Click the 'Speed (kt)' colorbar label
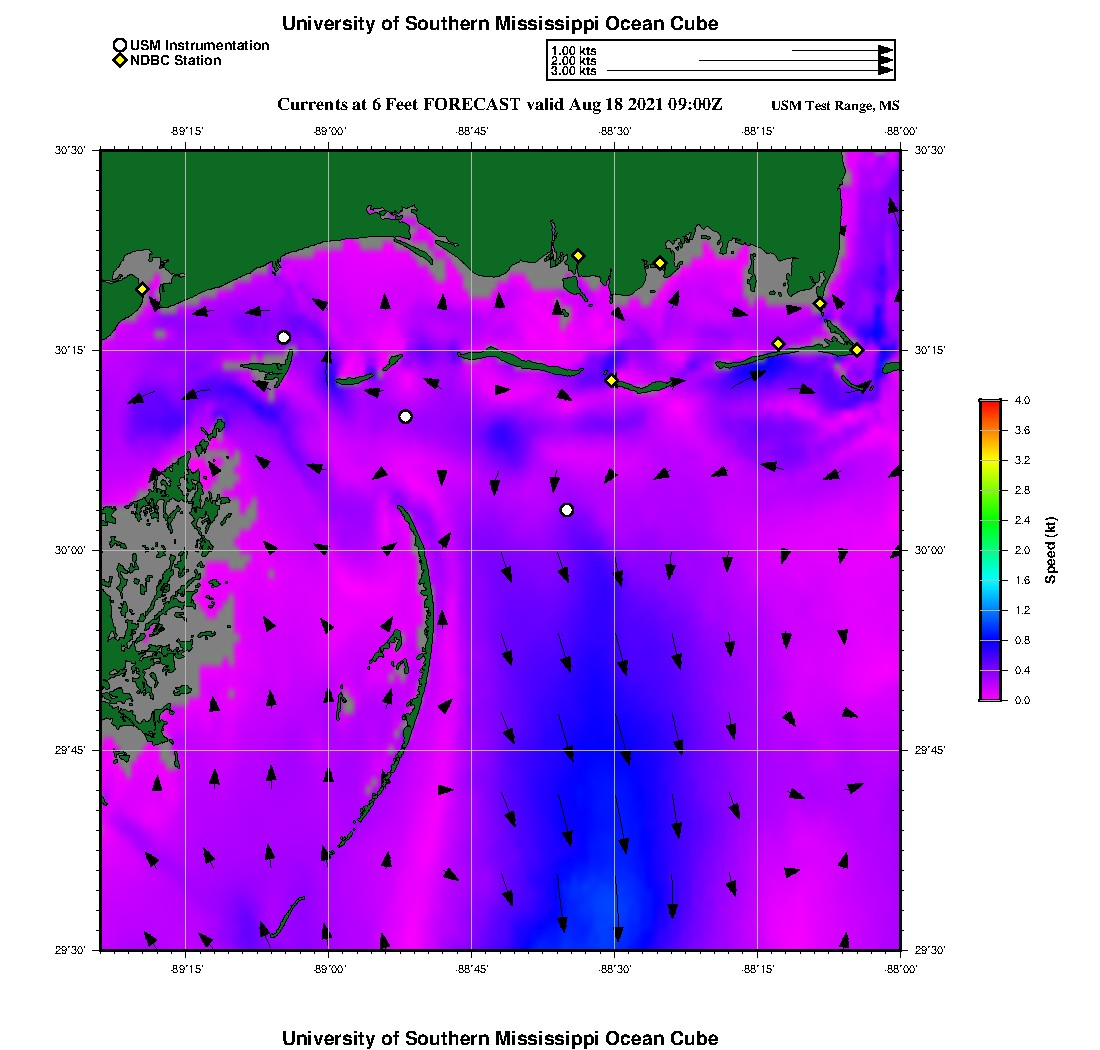This screenshot has width=1100, height=1050. tap(1050, 550)
